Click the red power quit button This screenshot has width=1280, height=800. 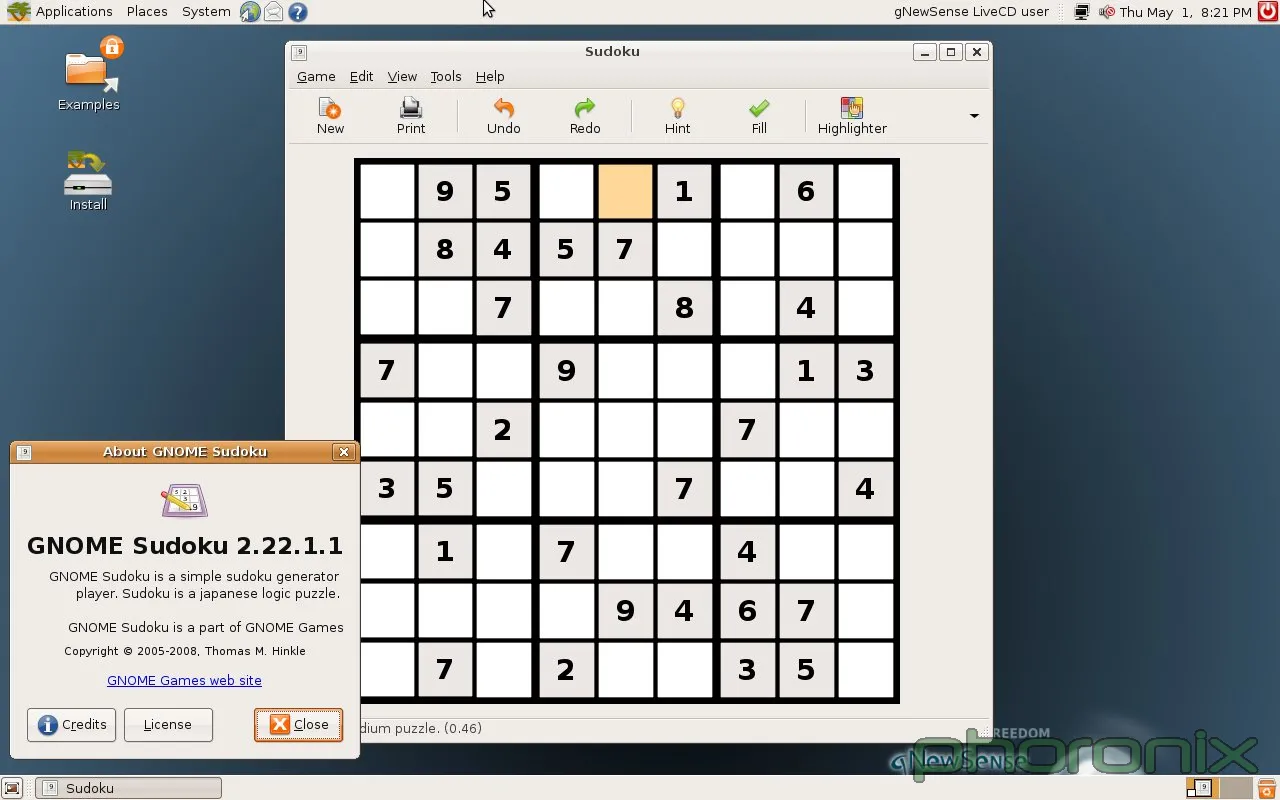coord(1267,12)
